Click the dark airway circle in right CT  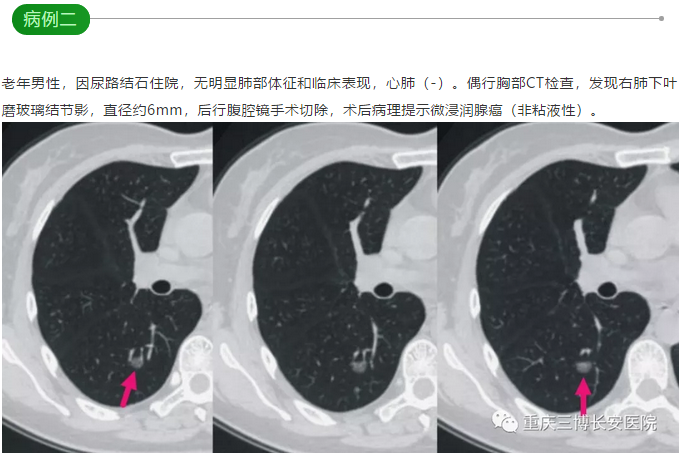607,289
